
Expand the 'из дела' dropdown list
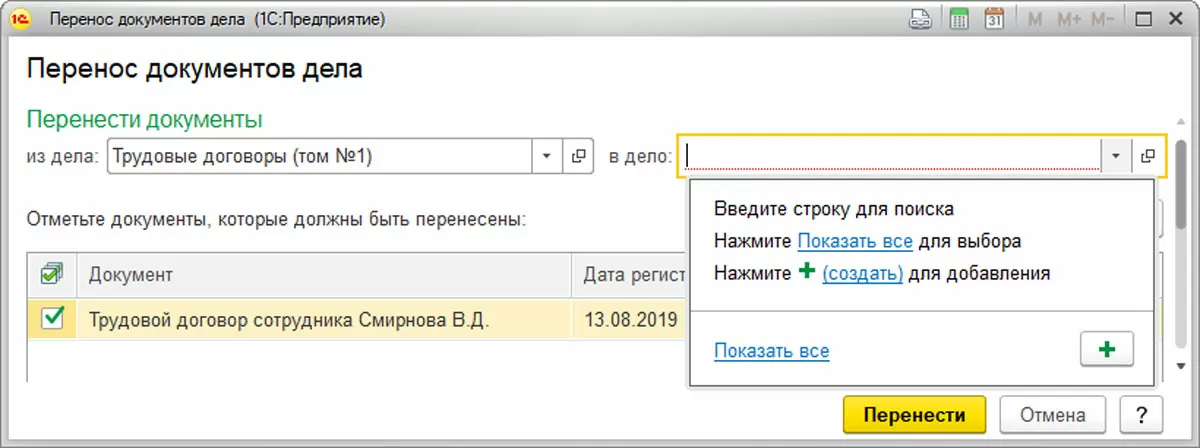click(x=546, y=157)
